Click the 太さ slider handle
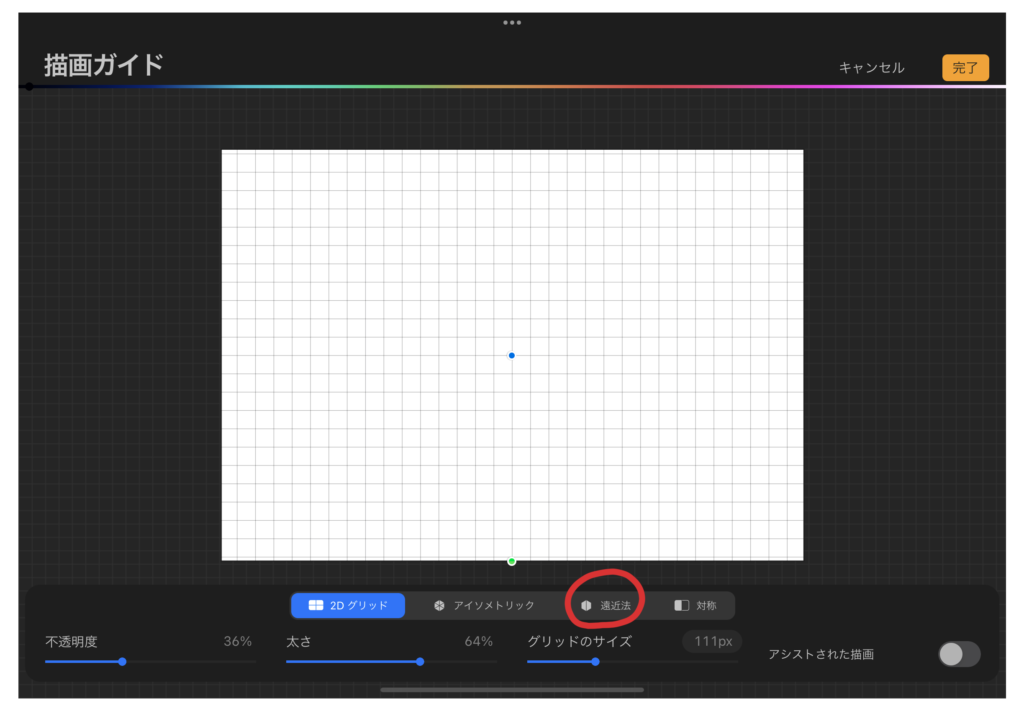The height and width of the screenshot is (711, 1024). [x=420, y=661]
